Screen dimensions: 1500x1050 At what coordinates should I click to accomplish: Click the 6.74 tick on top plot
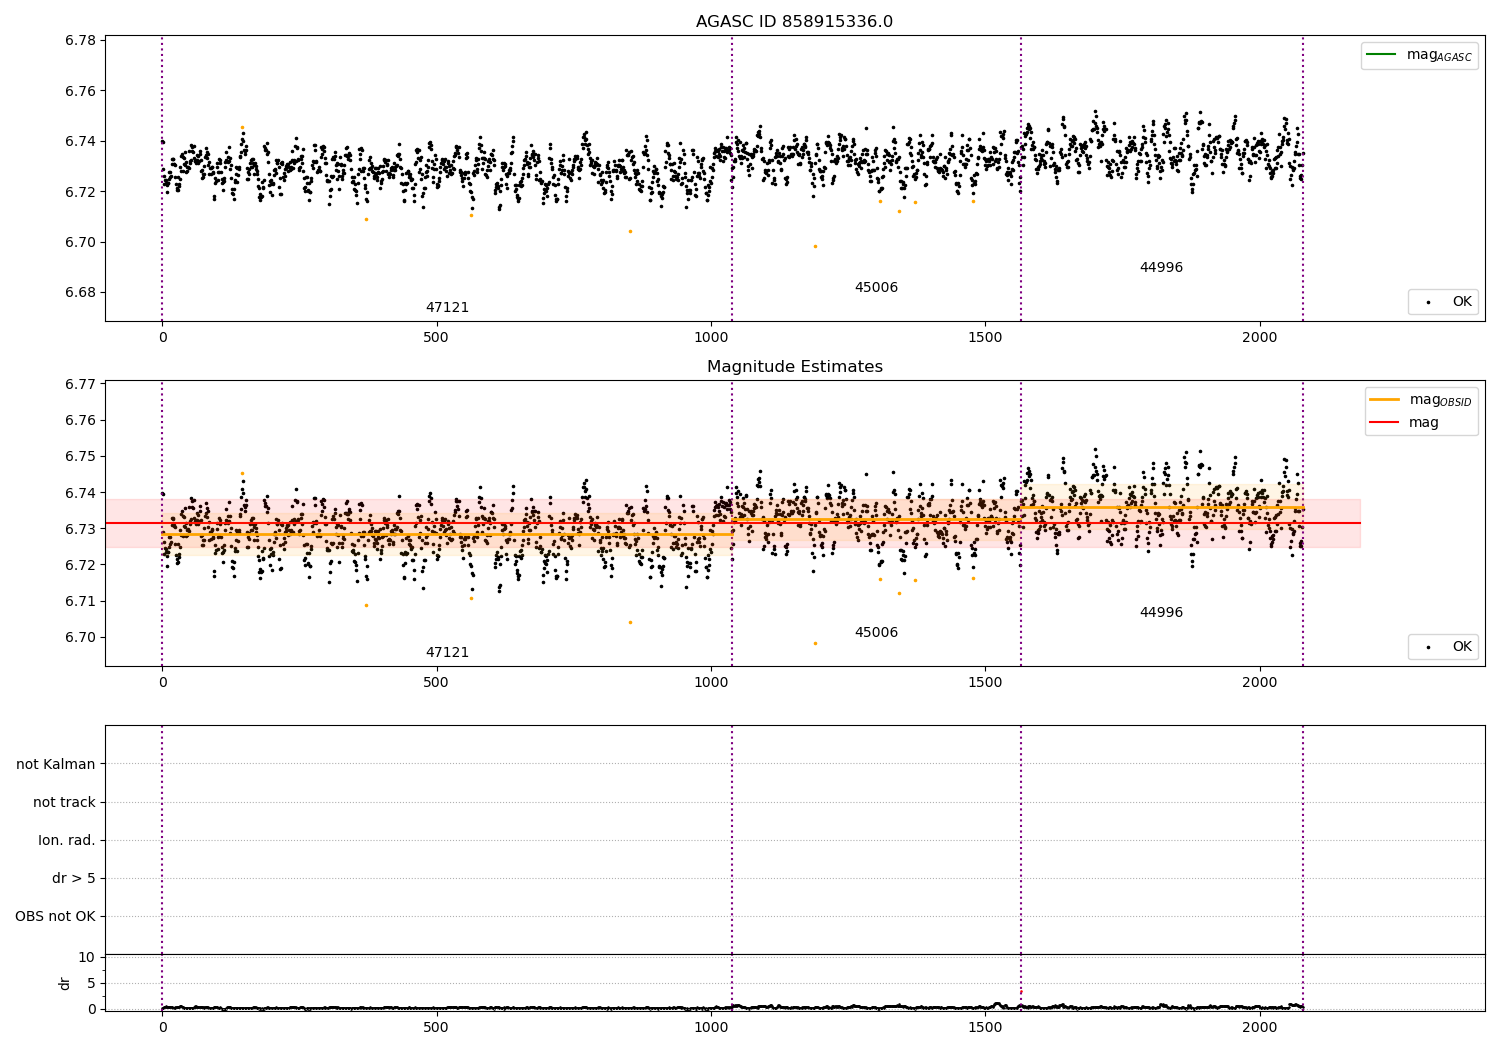[79, 141]
